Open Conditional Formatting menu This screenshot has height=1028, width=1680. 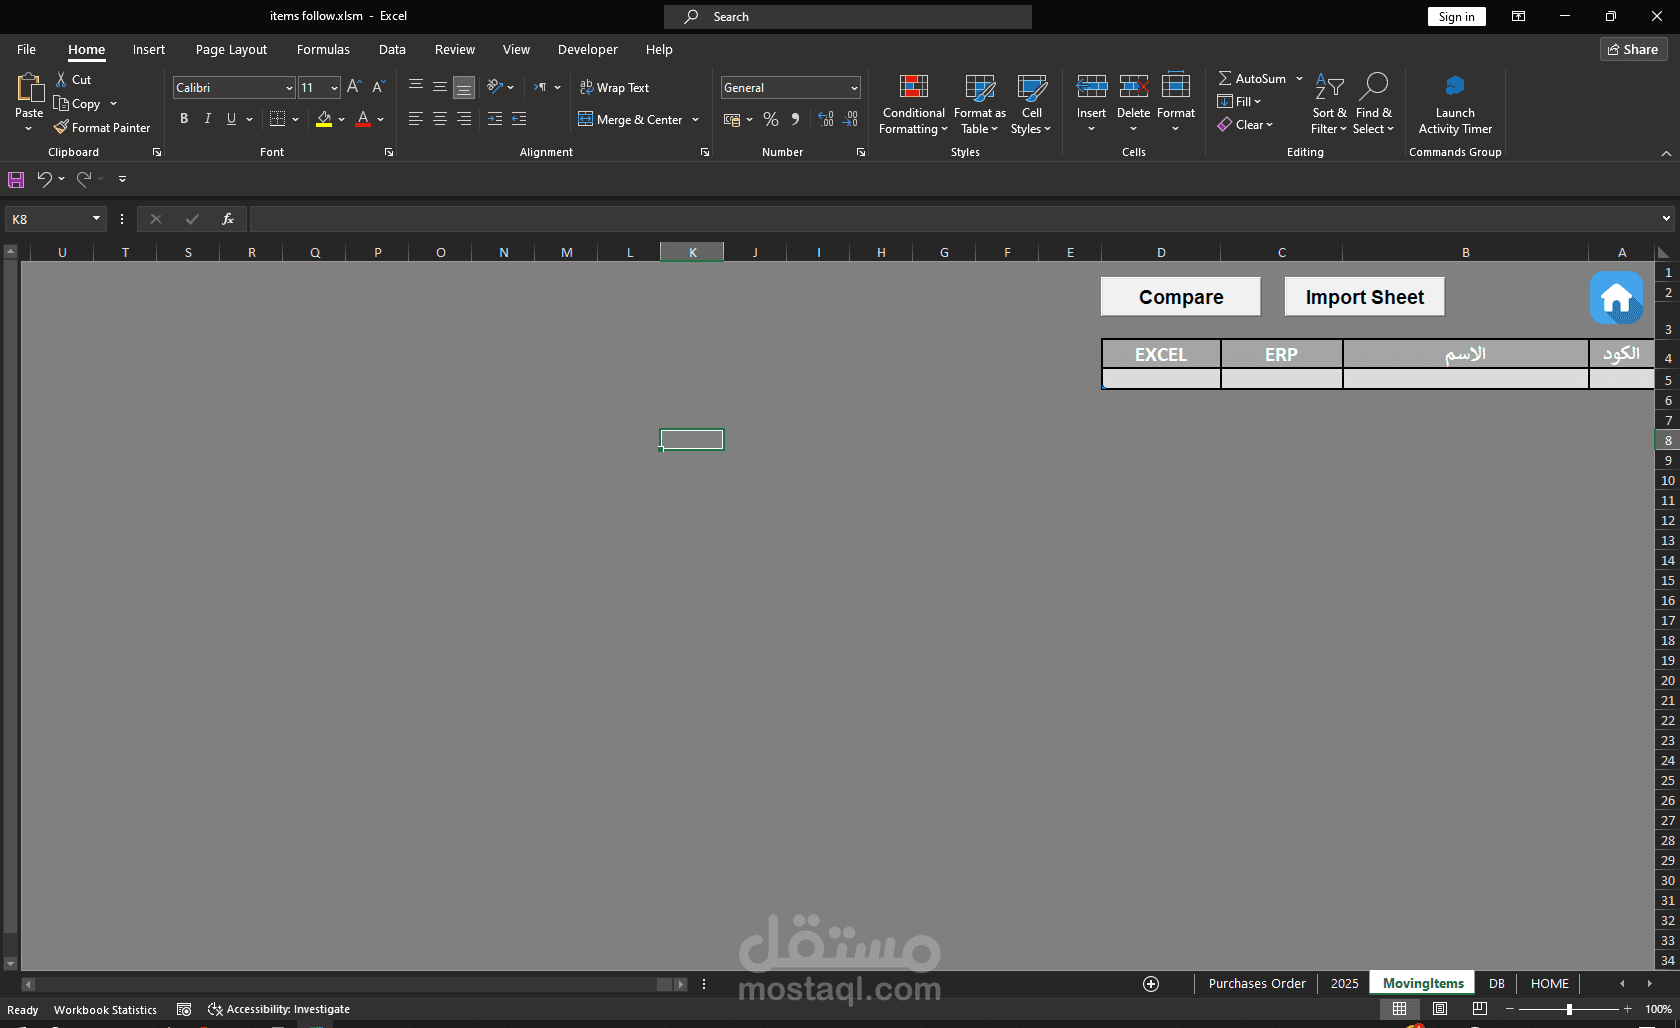(x=913, y=104)
